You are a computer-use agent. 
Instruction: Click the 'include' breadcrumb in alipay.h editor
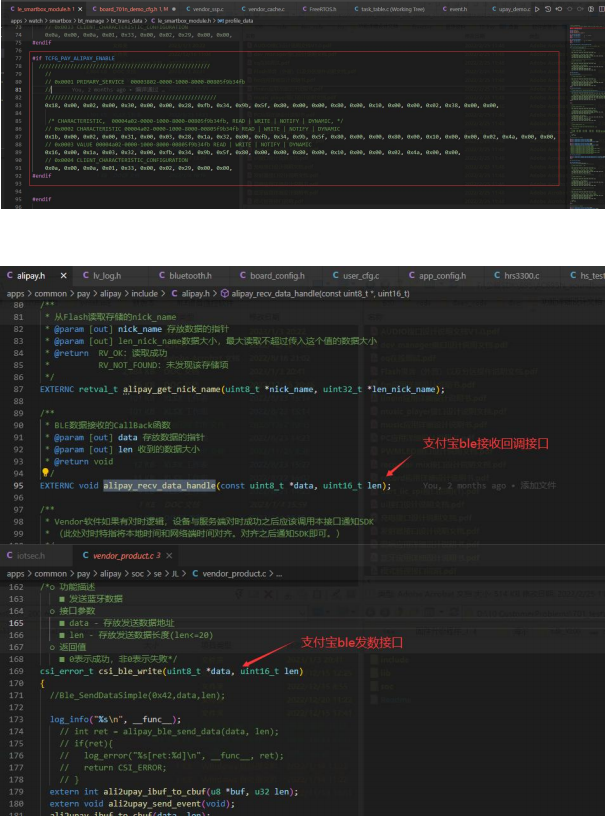(145, 294)
